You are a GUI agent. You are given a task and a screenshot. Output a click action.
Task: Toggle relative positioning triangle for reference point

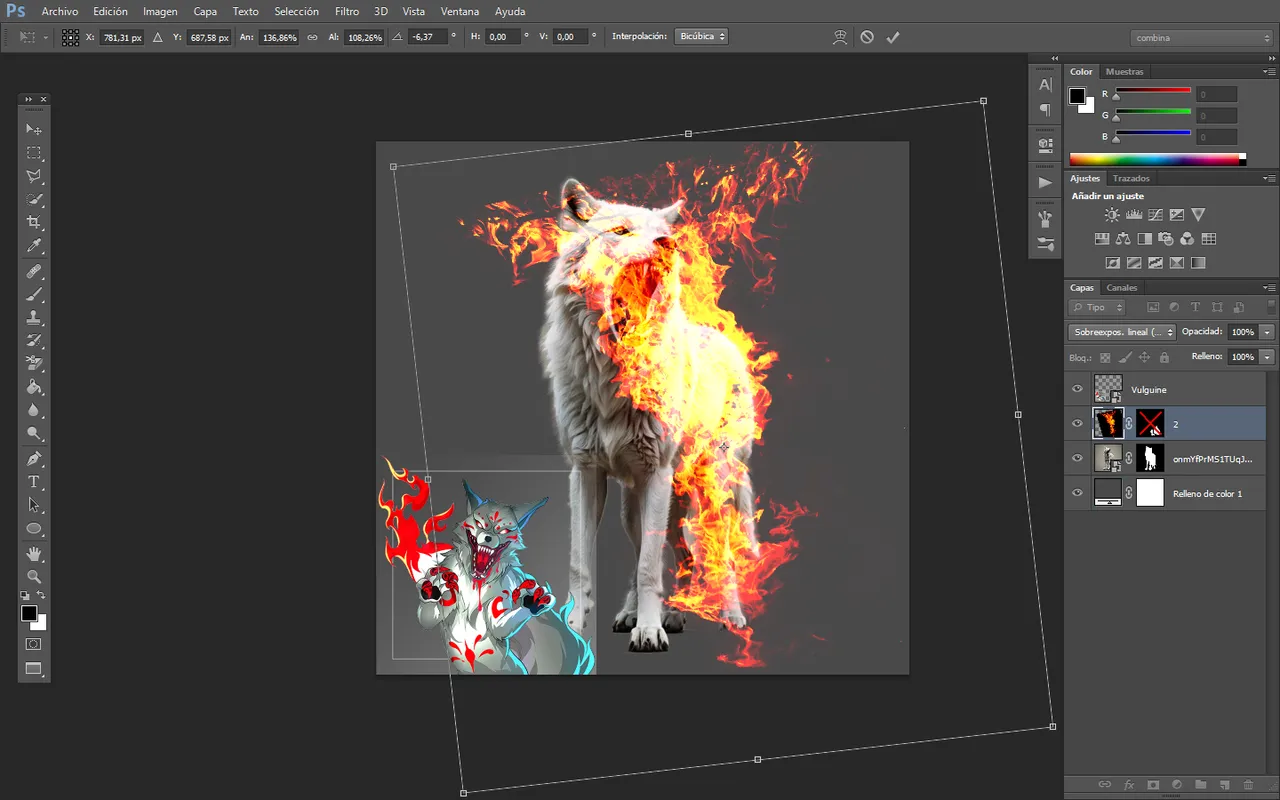tap(158, 37)
